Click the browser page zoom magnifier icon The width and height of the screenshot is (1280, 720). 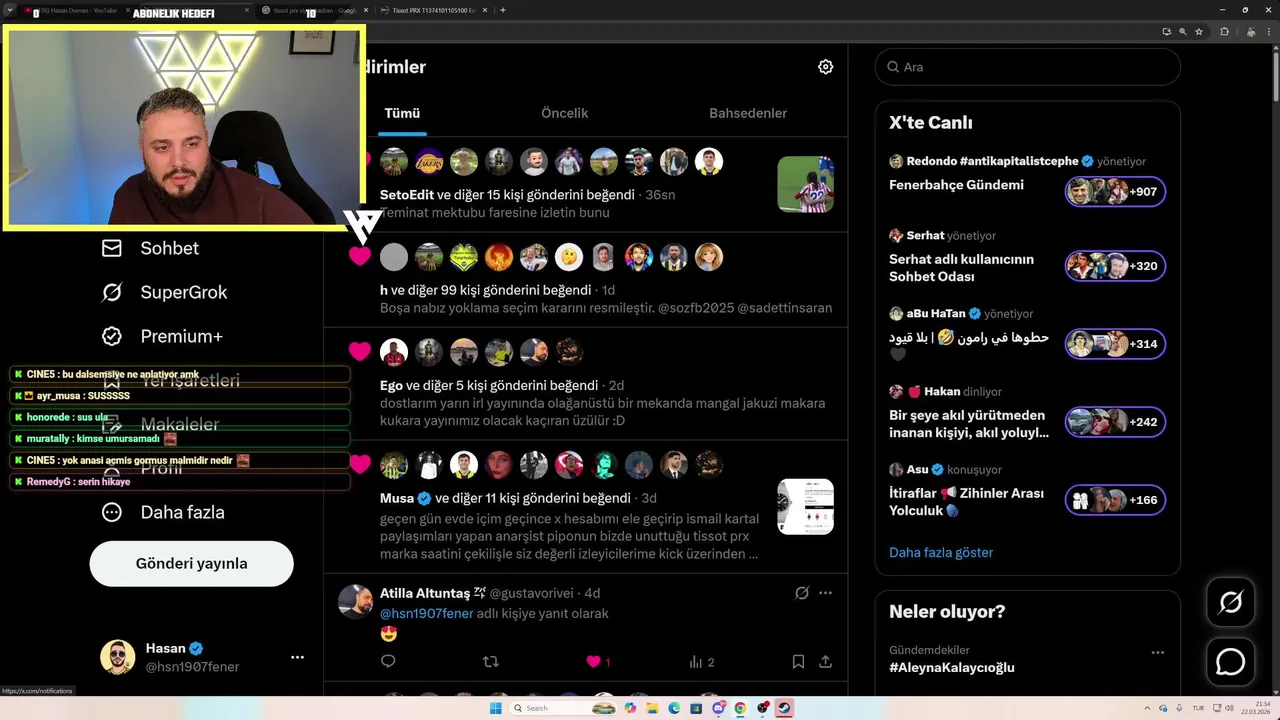point(1183,32)
